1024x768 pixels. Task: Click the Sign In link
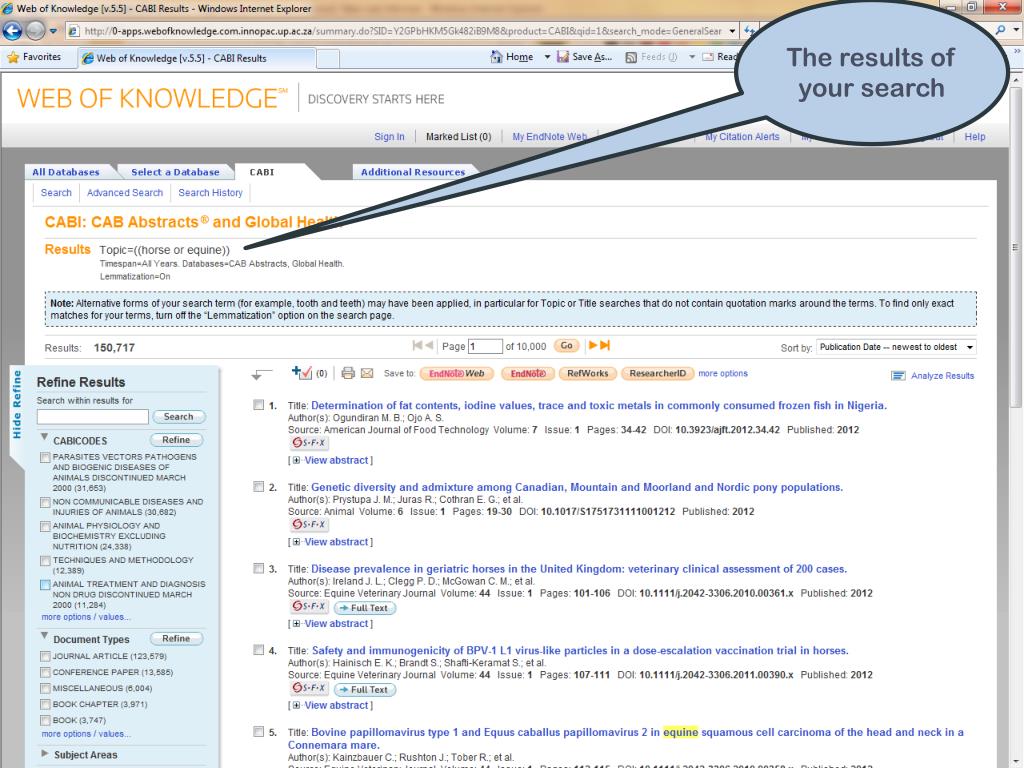389,136
